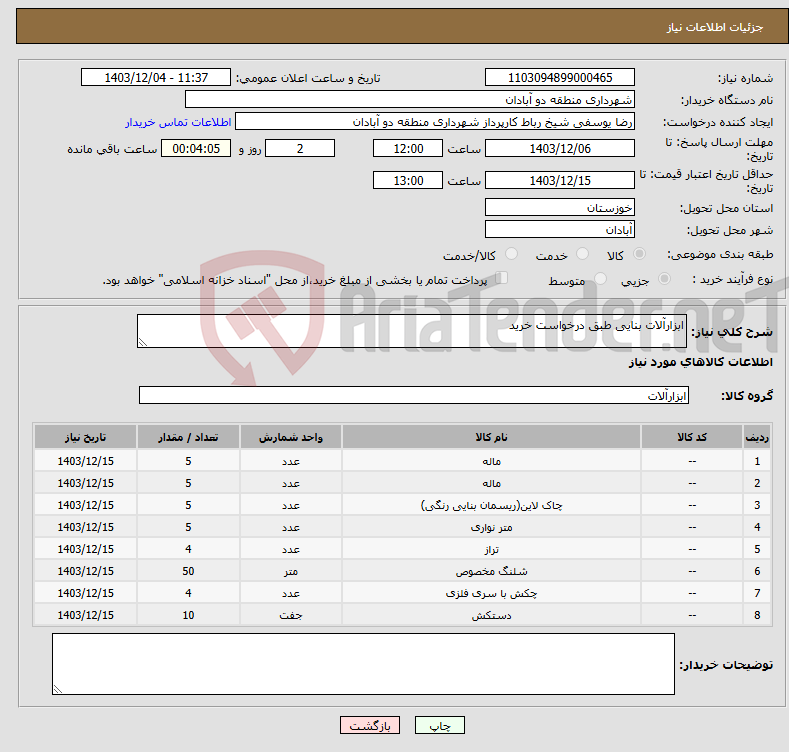Viewport: 789px width, 752px height.
Task: Click the request creator name field
Action: (x=435, y=121)
